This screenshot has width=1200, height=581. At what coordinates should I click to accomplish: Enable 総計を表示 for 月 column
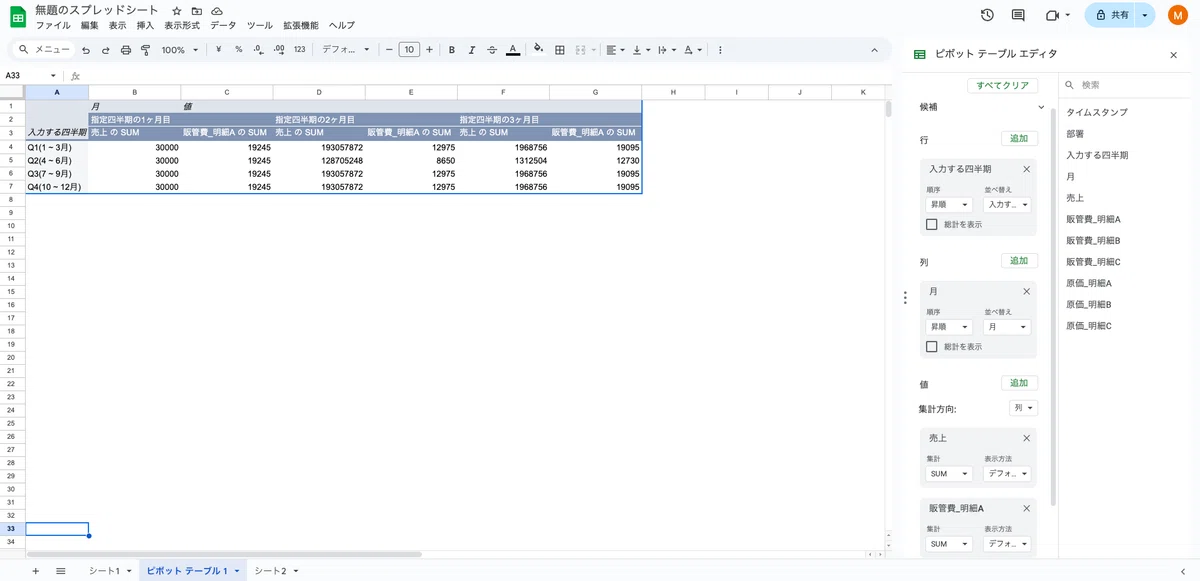932,346
